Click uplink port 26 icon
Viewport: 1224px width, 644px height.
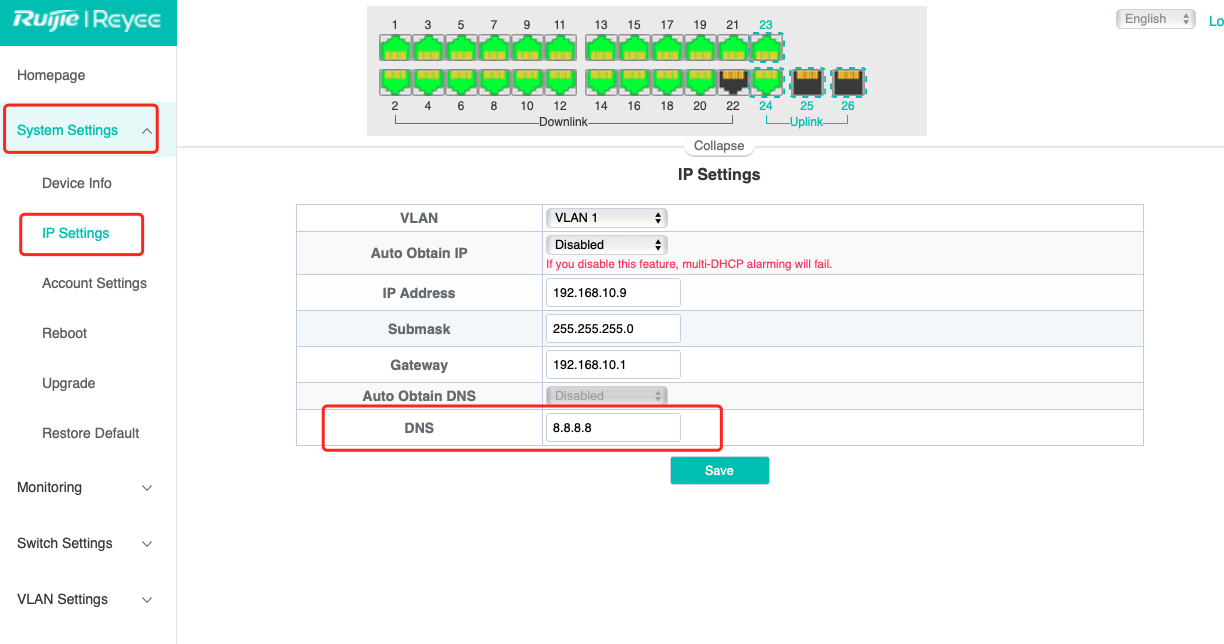848,81
